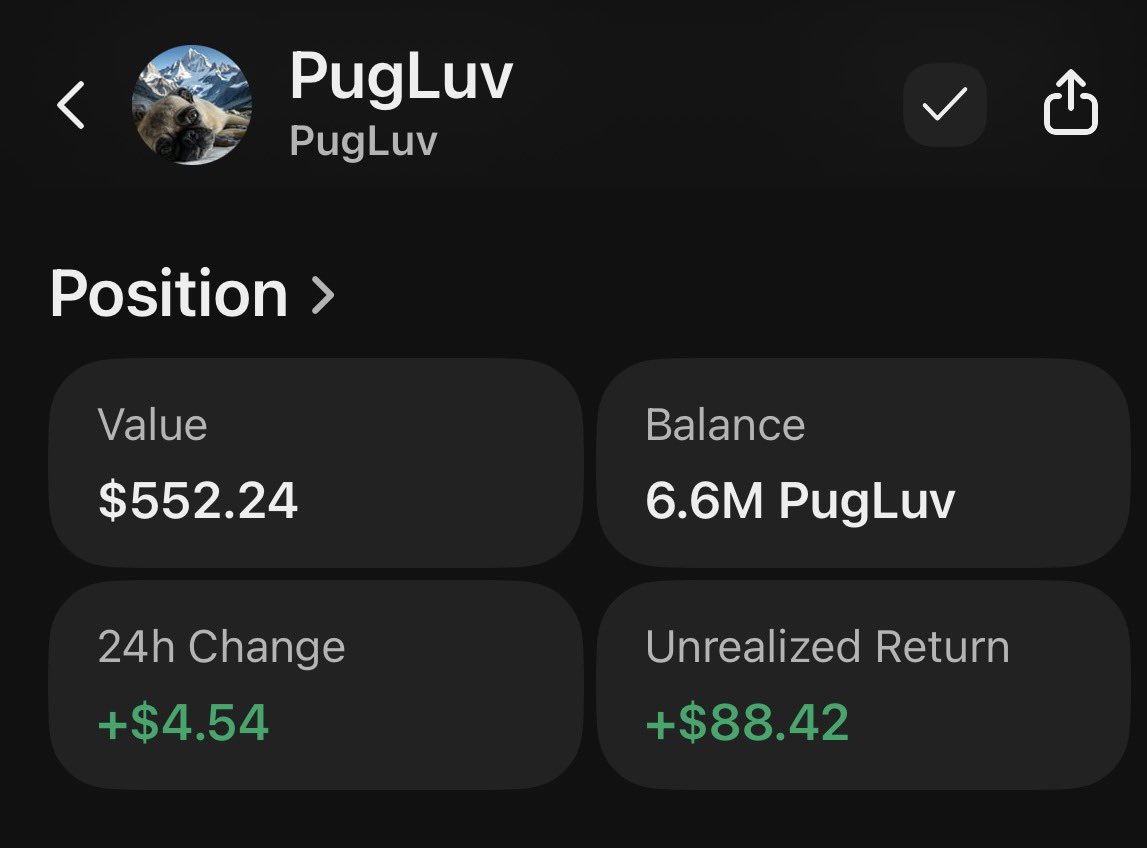
Task: Tap the +$88.42 unrealized return figure
Action: 747,722
